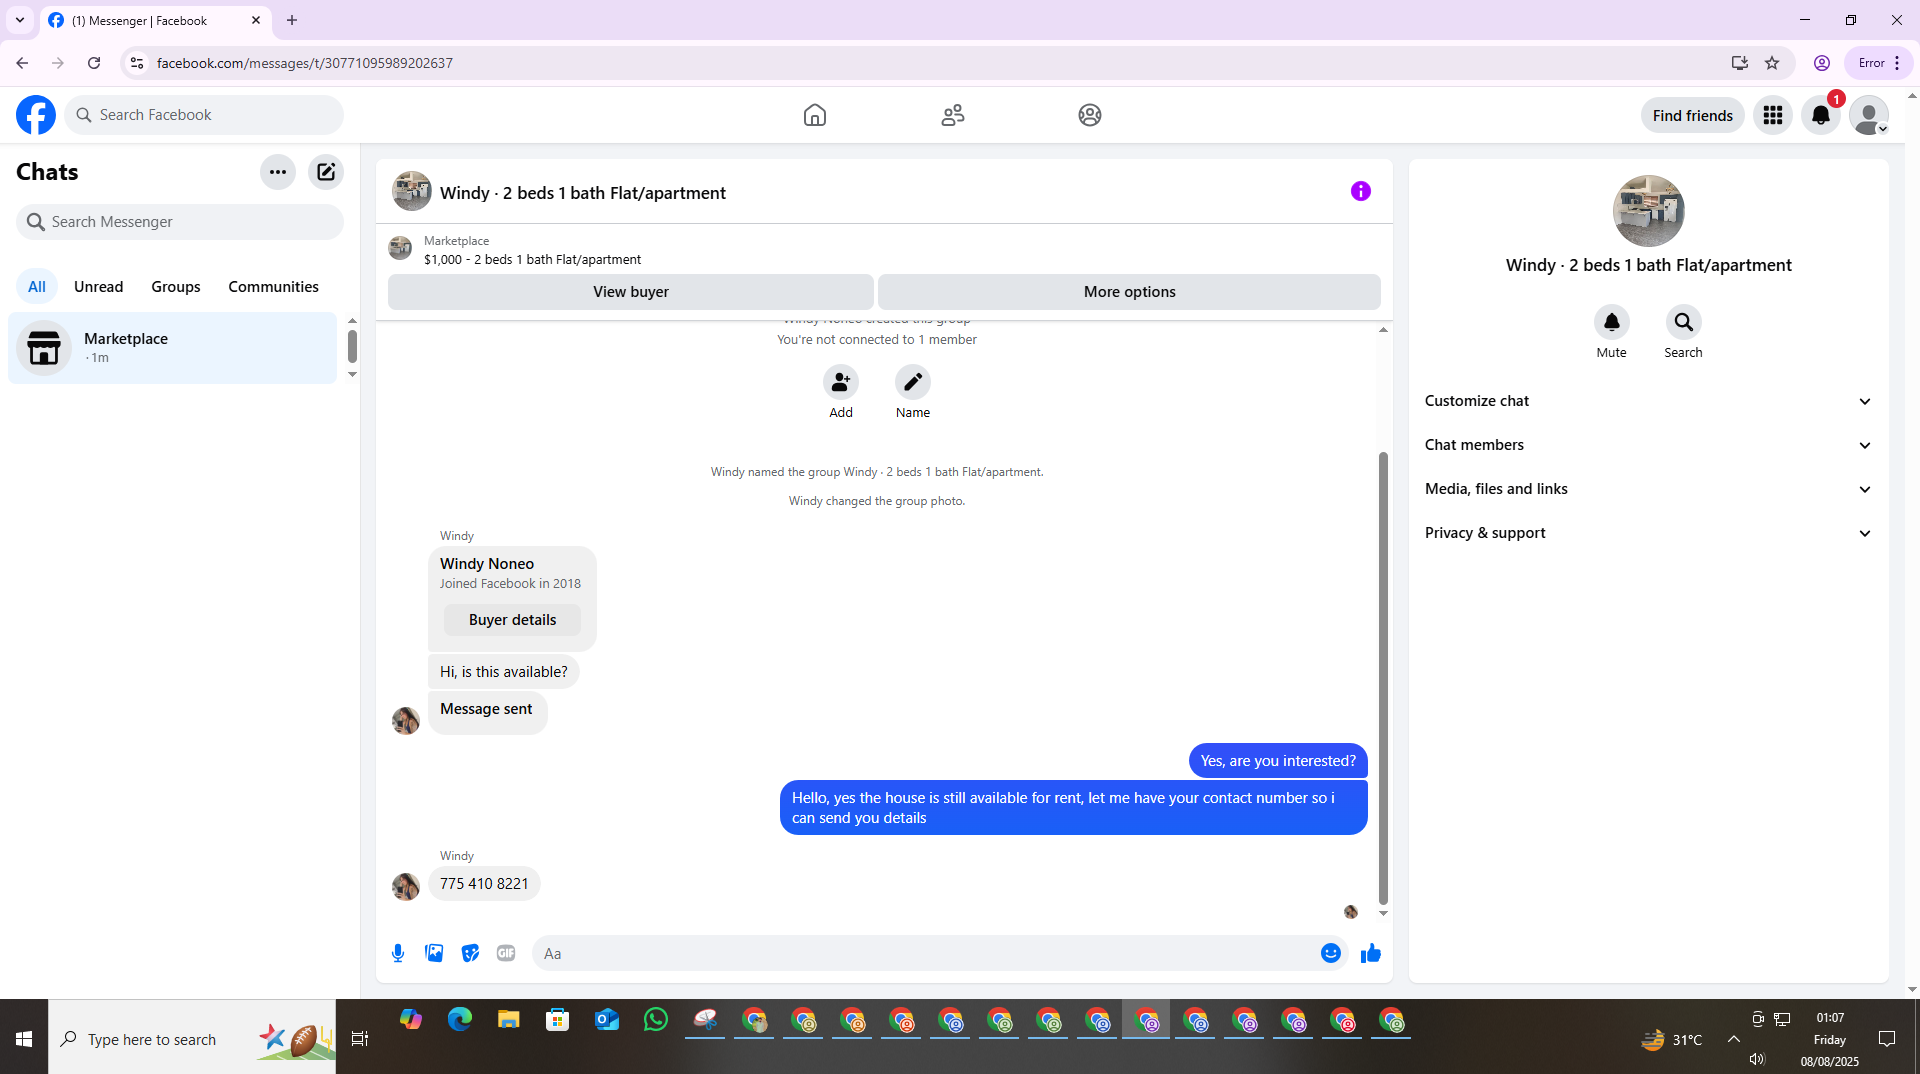Image resolution: width=1920 pixels, height=1074 pixels.
Task: Open WhatsApp from the taskbar
Action: (656, 1019)
